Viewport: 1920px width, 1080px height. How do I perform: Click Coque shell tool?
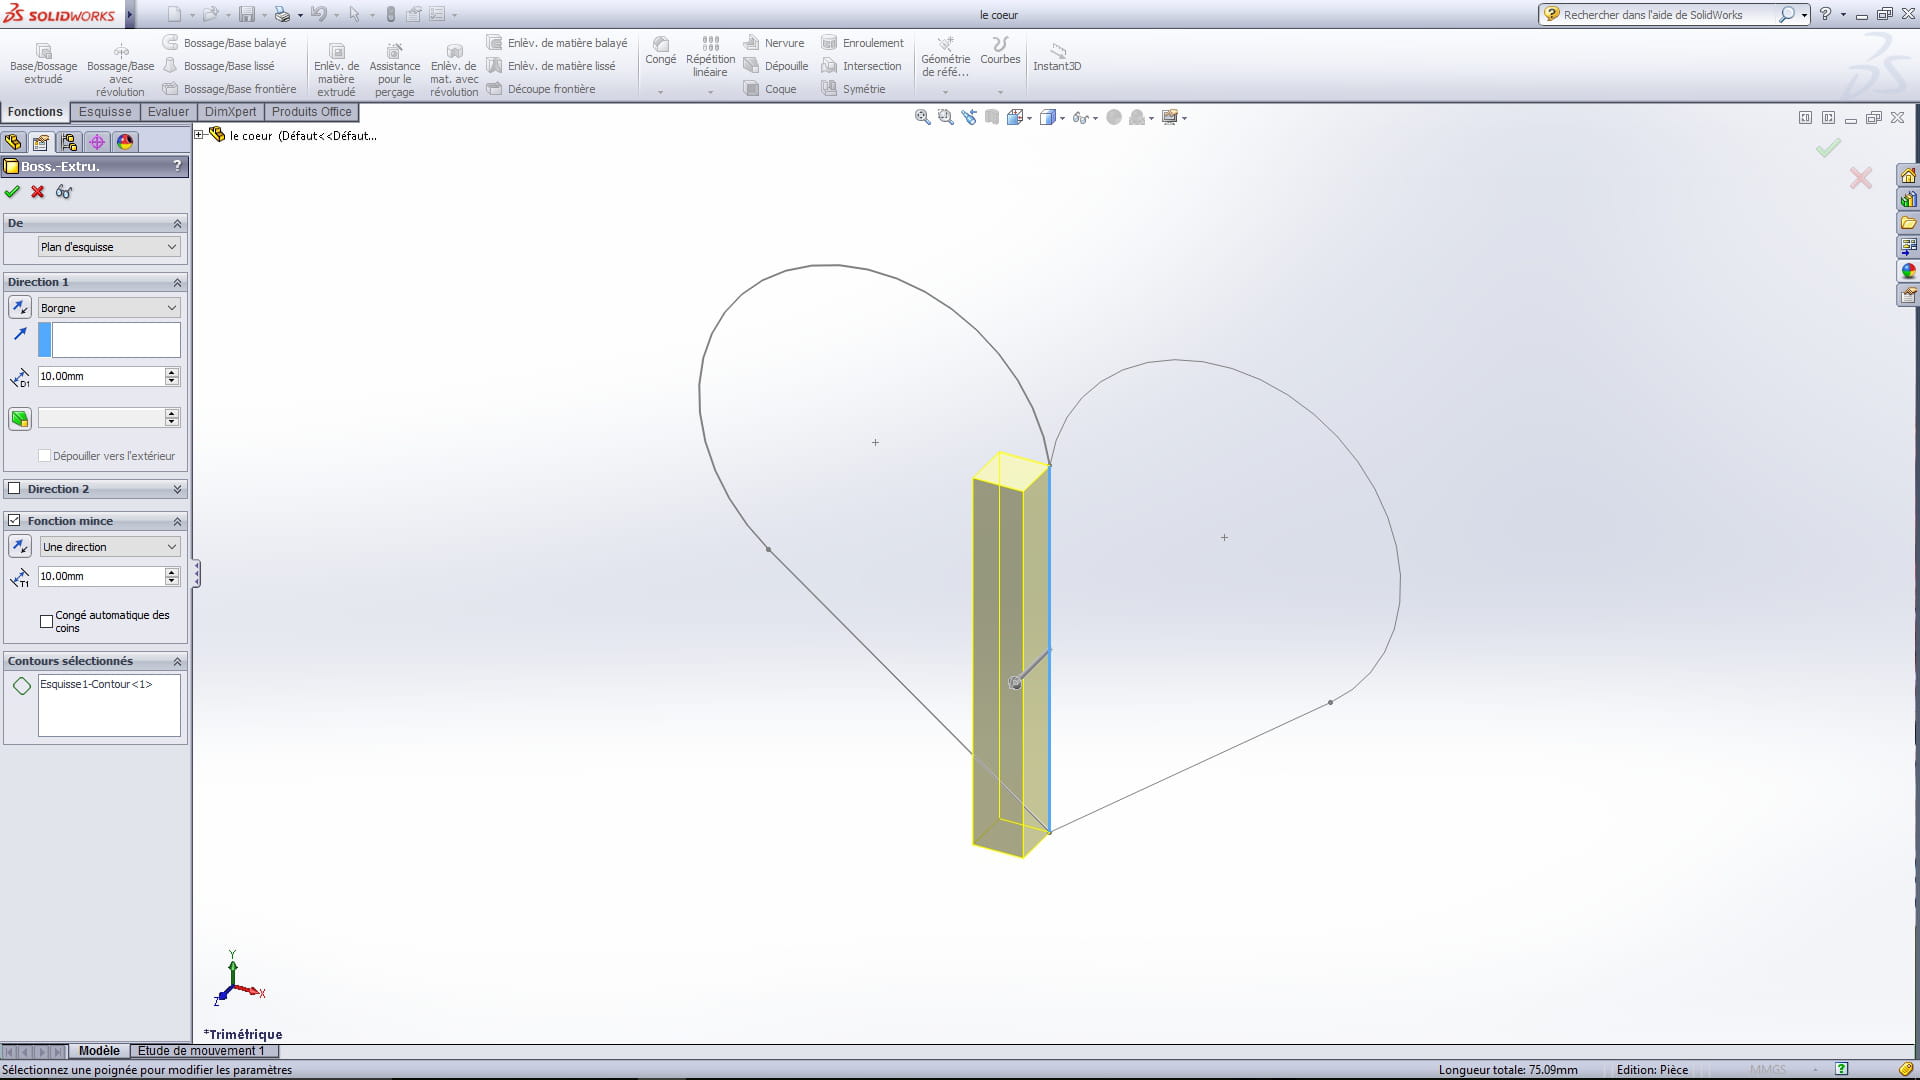pyautogui.click(x=770, y=89)
